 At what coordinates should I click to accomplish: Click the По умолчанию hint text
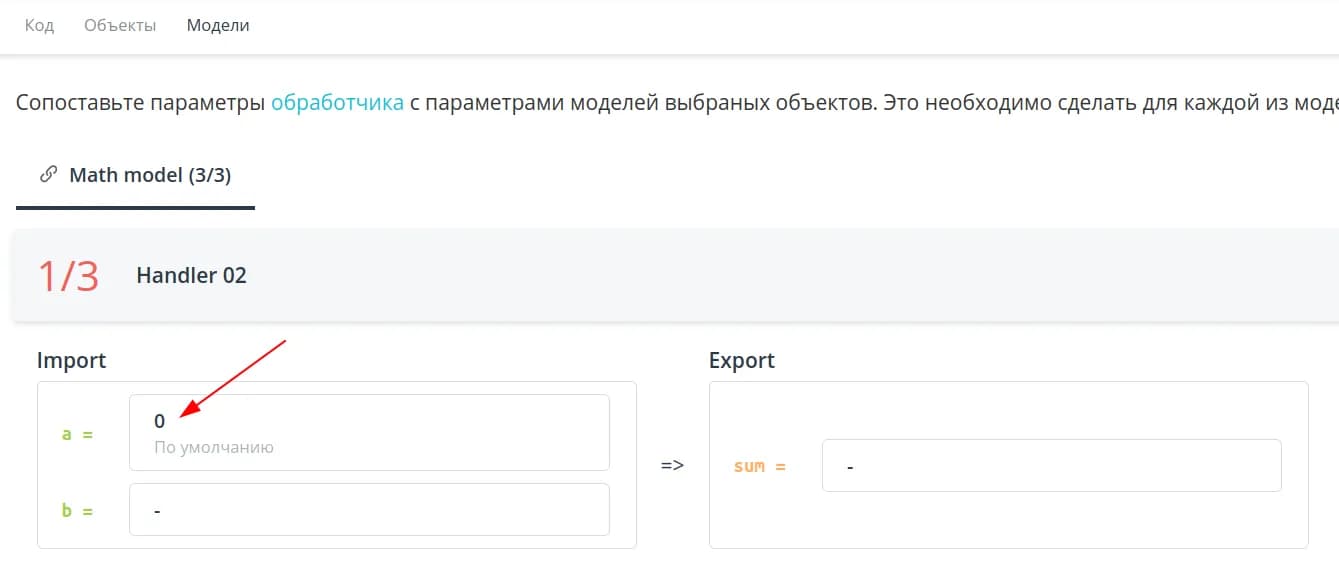[x=214, y=448]
